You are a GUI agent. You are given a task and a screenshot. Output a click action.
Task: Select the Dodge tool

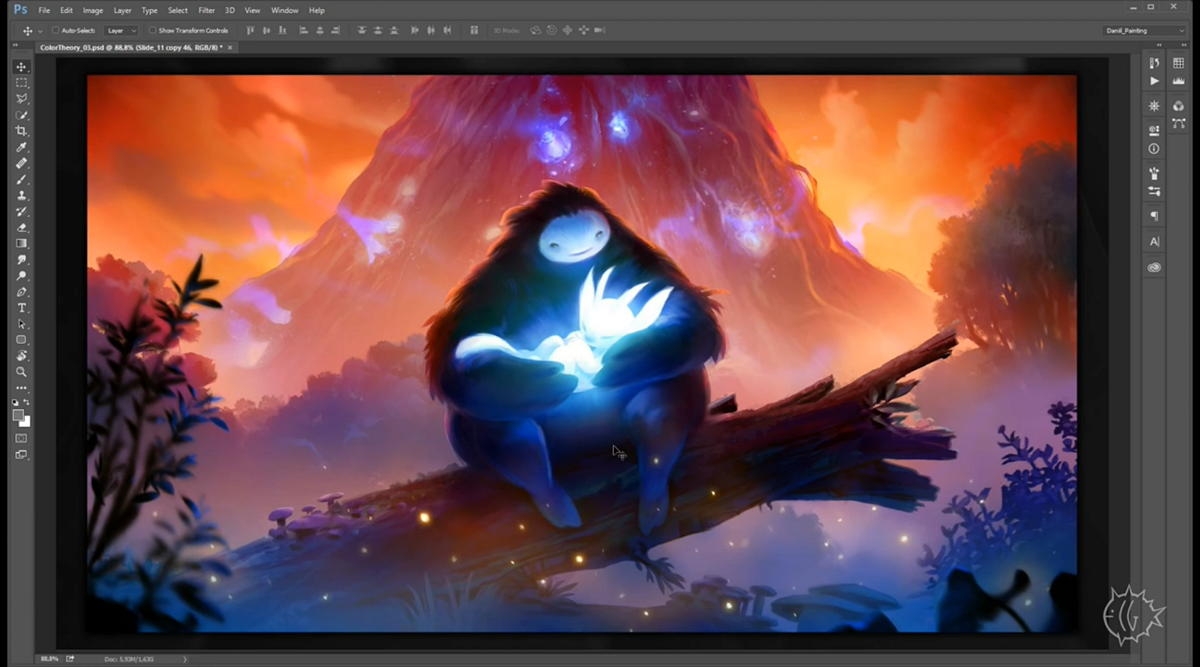pyautogui.click(x=21, y=276)
